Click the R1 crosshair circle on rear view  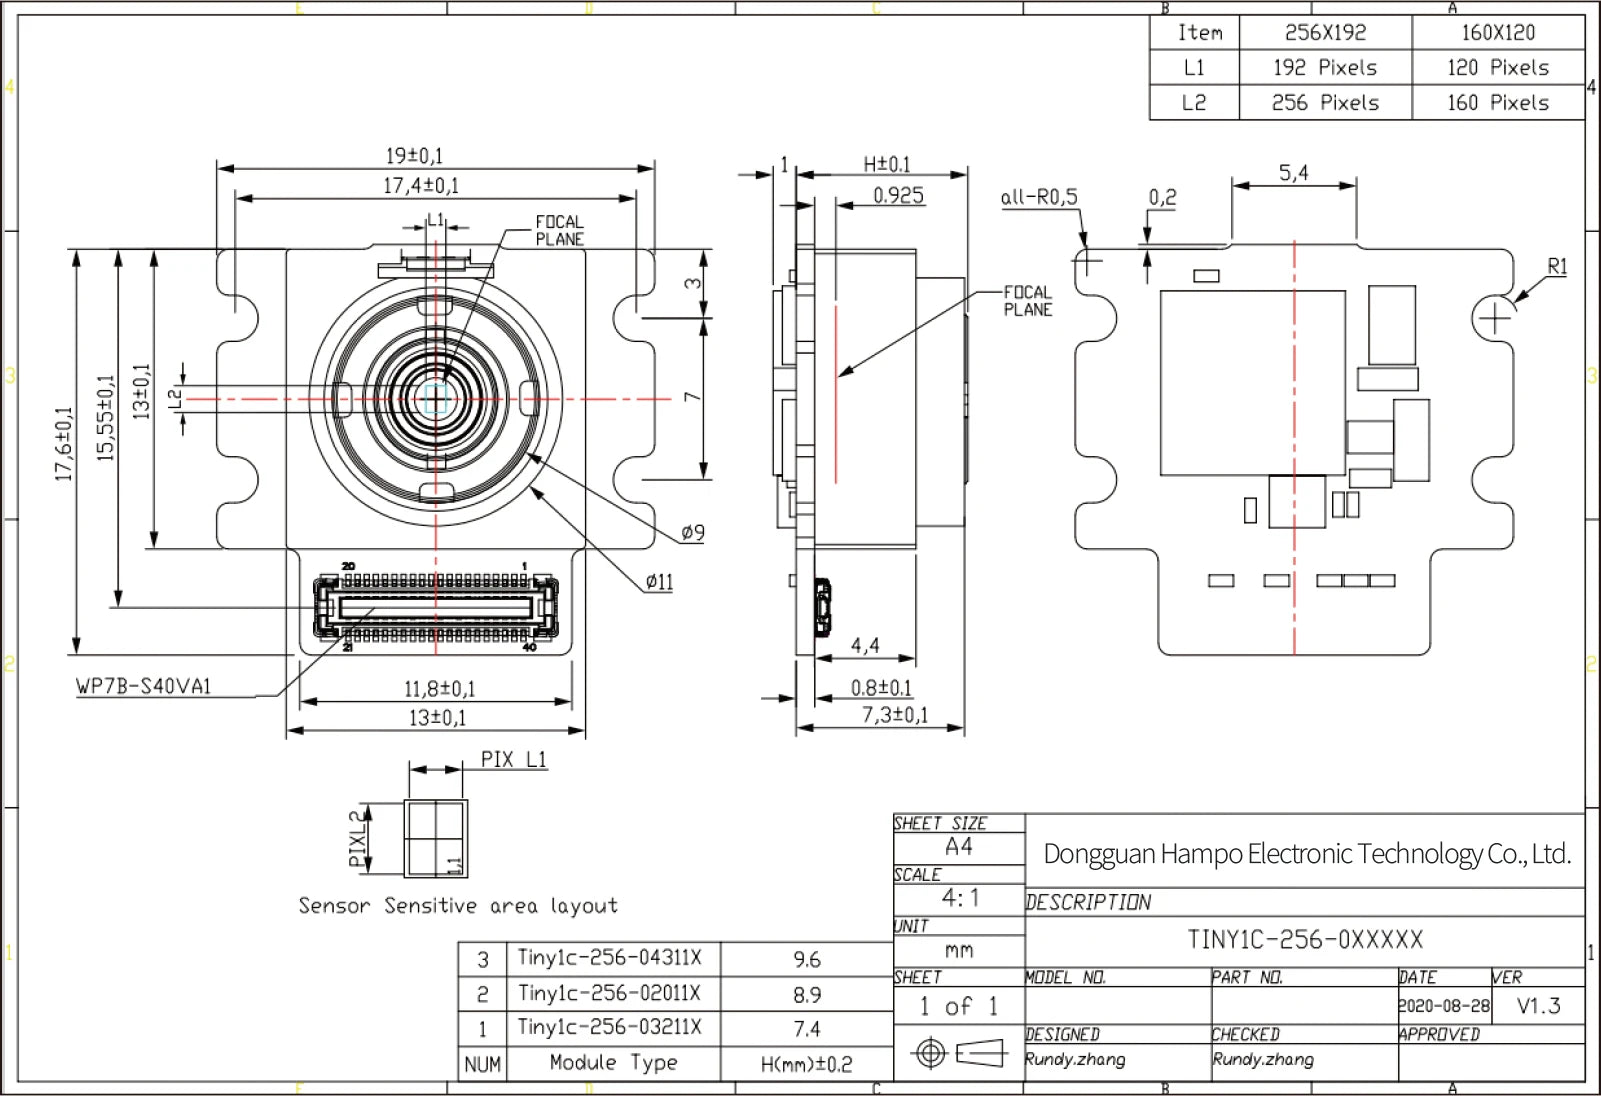[x=1494, y=319]
